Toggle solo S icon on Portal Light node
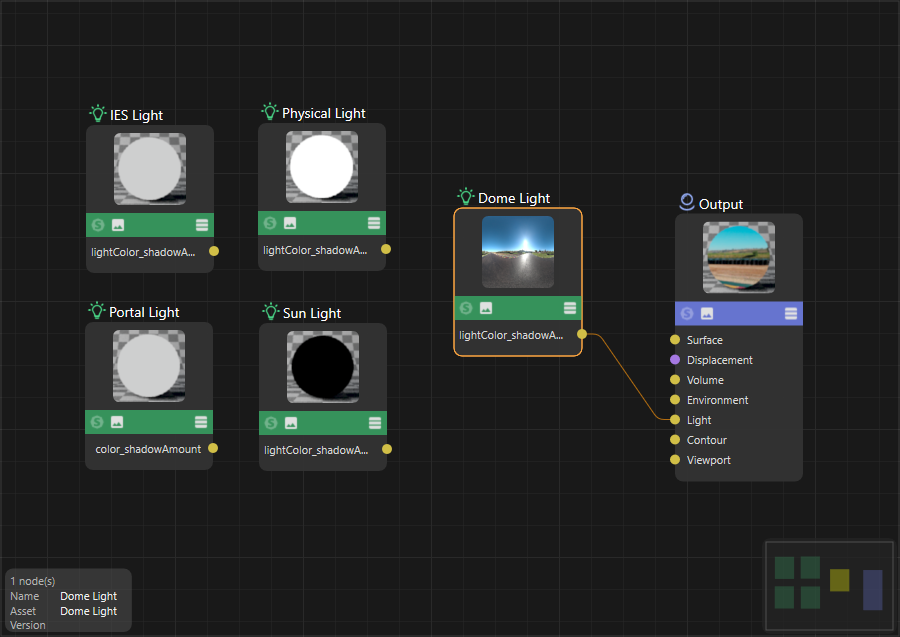The image size is (900, 637). tap(98, 422)
